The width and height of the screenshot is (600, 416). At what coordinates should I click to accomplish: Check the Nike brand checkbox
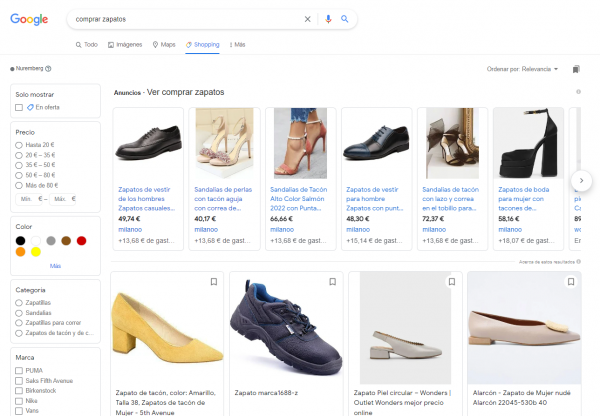pyautogui.click(x=19, y=401)
